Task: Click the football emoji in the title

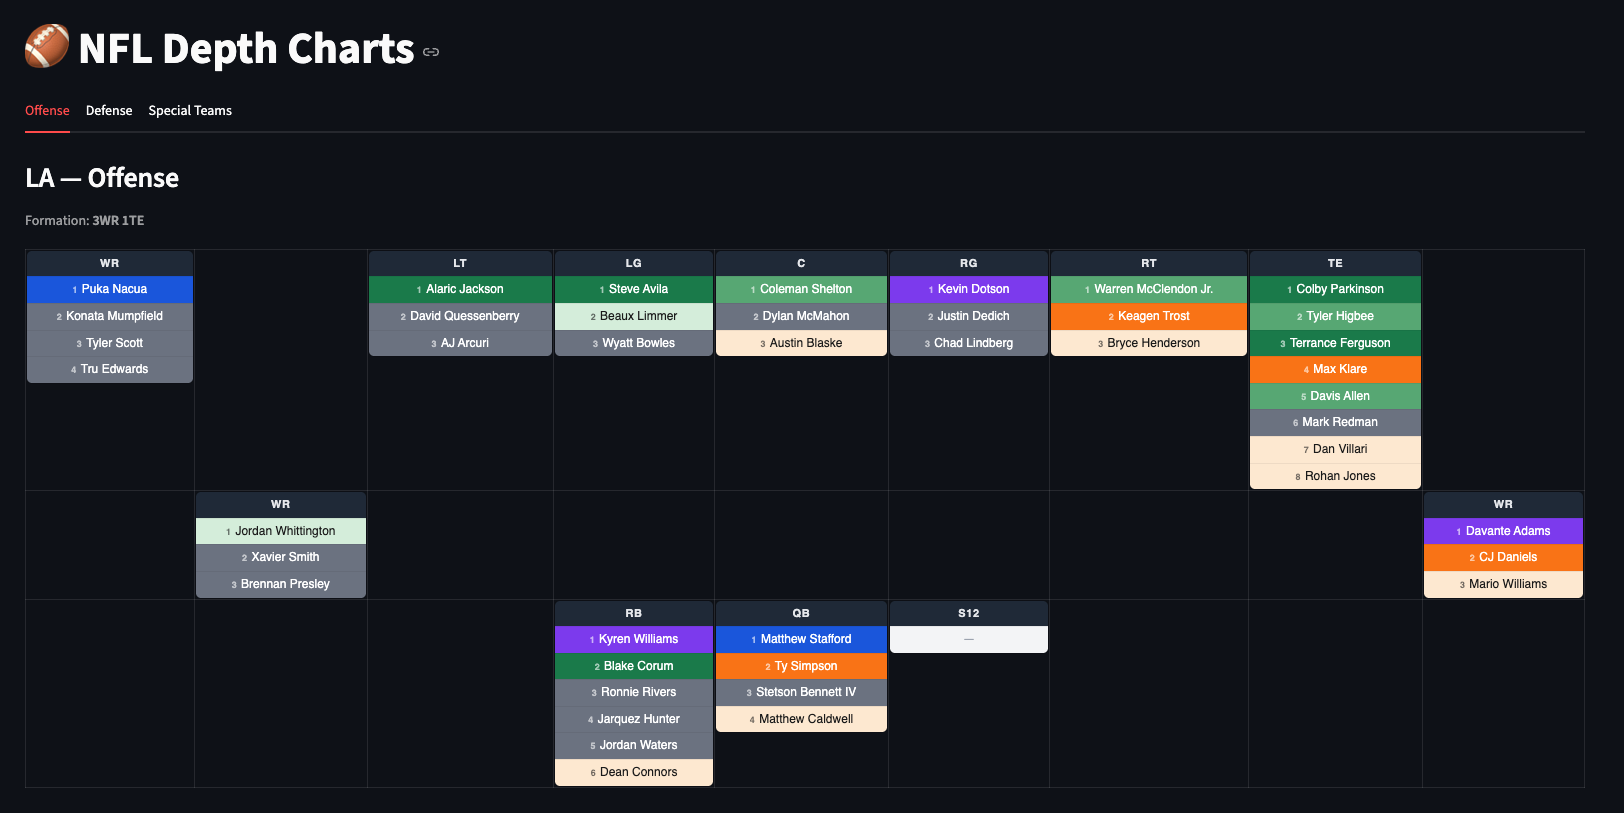Action: click(x=47, y=47)
